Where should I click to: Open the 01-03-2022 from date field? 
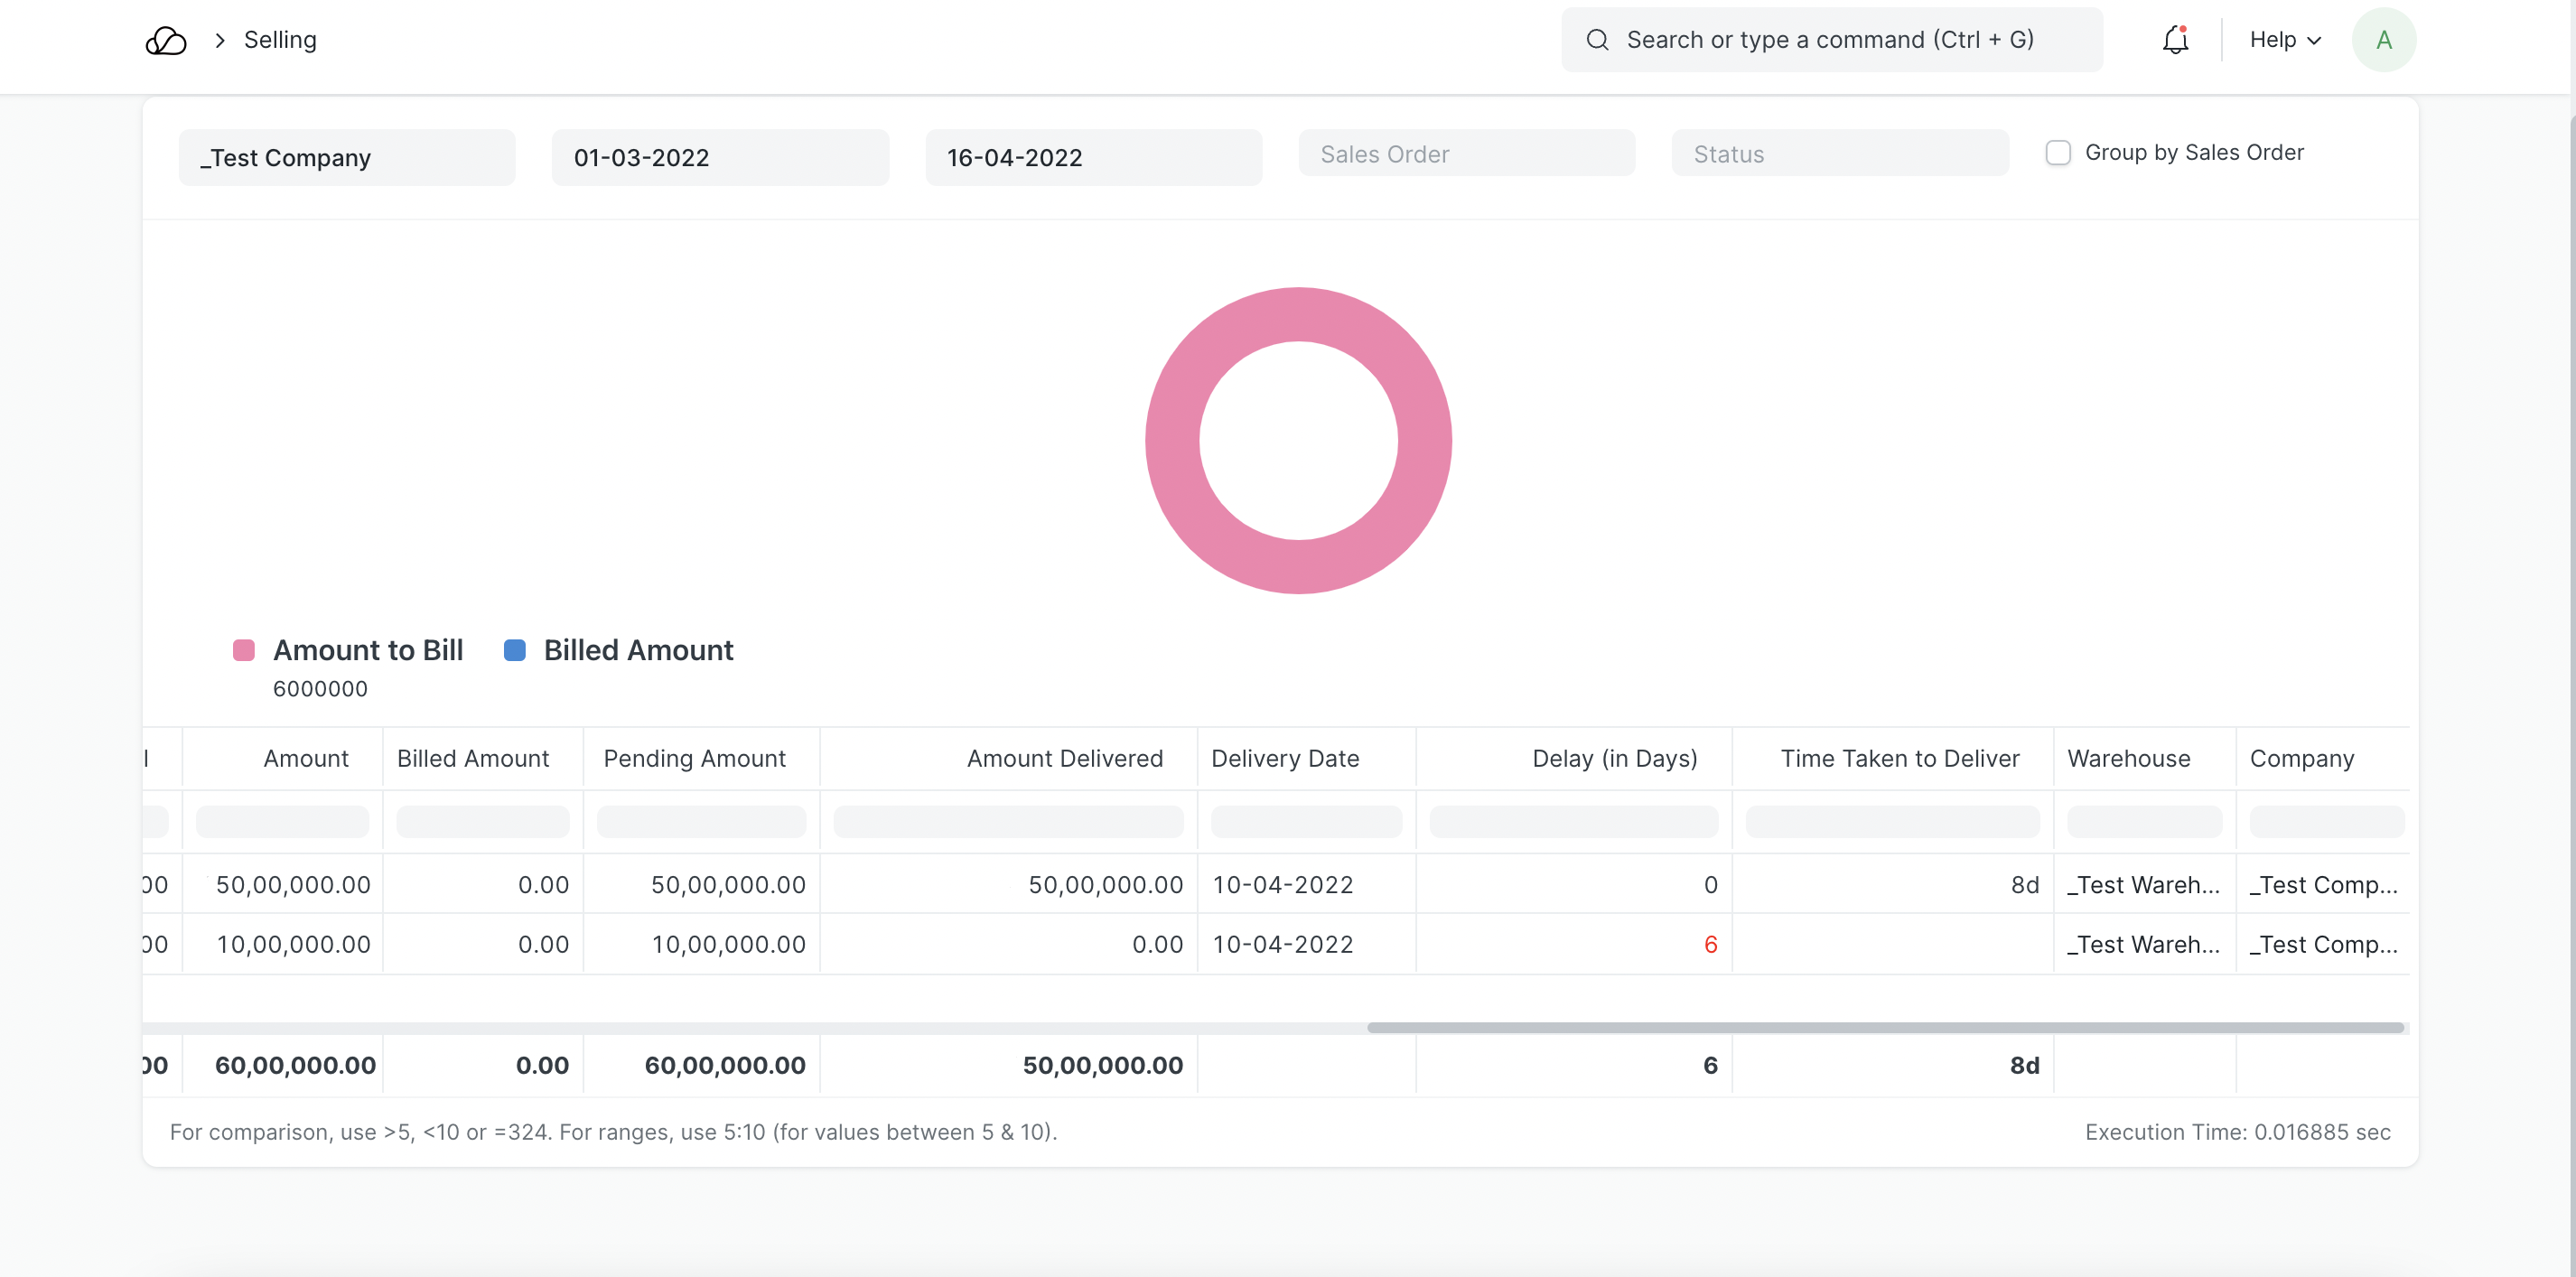[719, 157]
